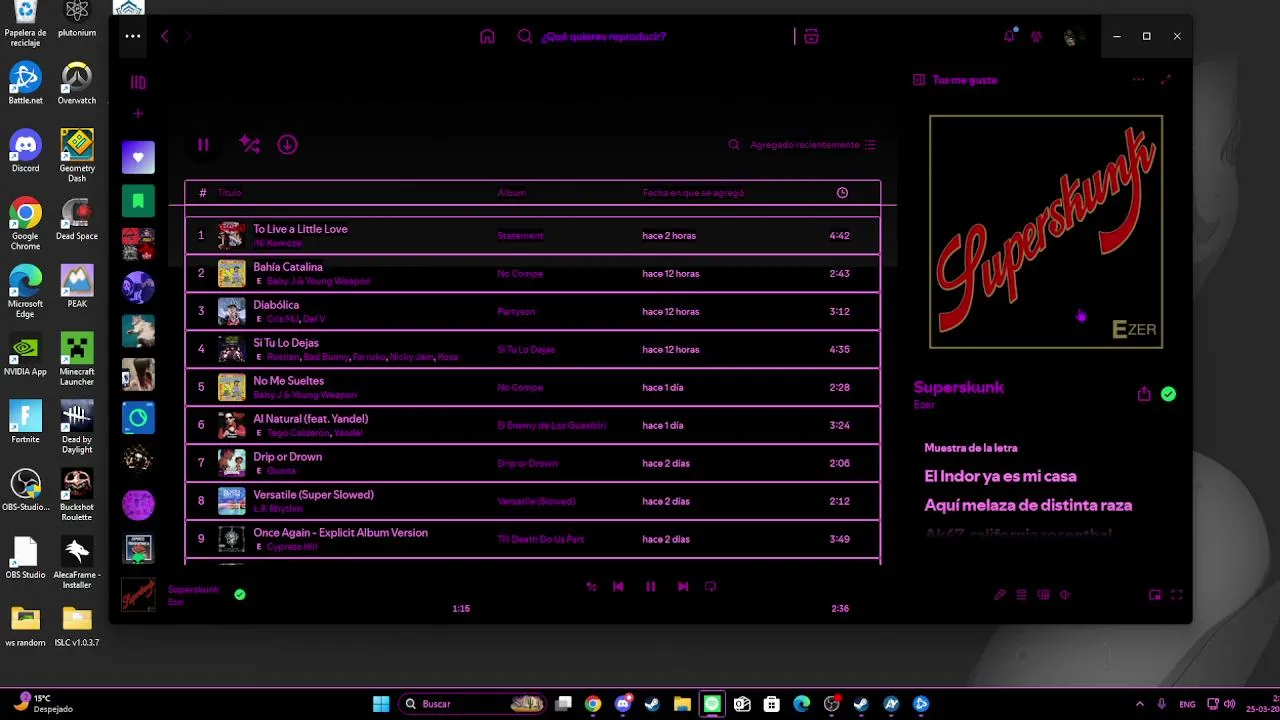
Task: Toggle the green saved checkmark in Now Playing panel
Action: click(x=1168, y=394)
